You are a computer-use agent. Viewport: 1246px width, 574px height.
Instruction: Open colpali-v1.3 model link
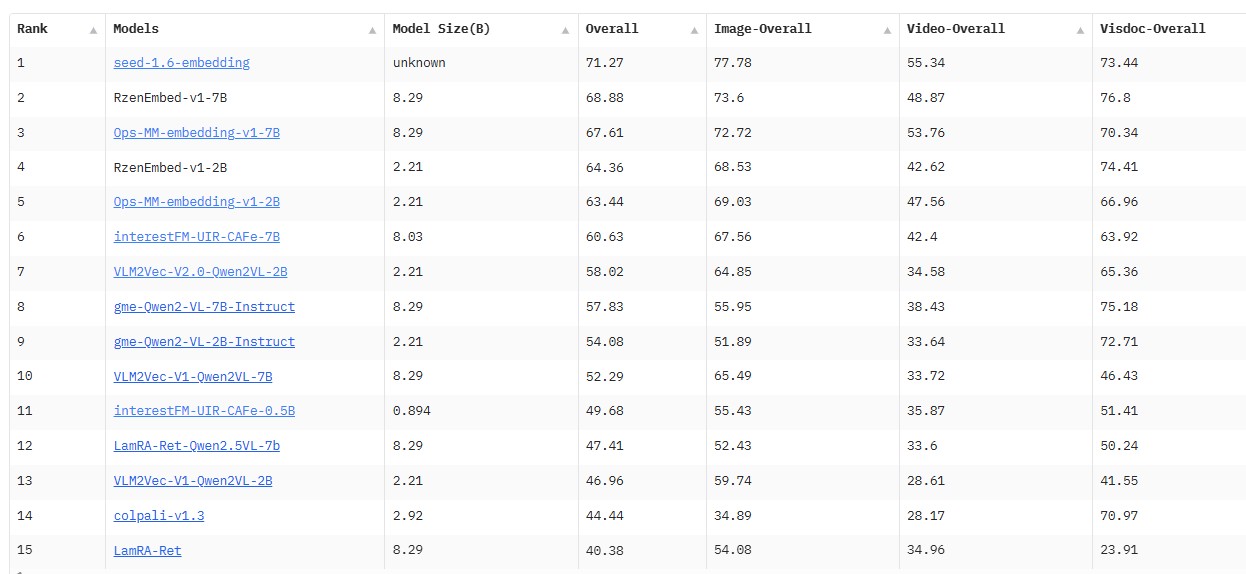click(x=158, y=516)
